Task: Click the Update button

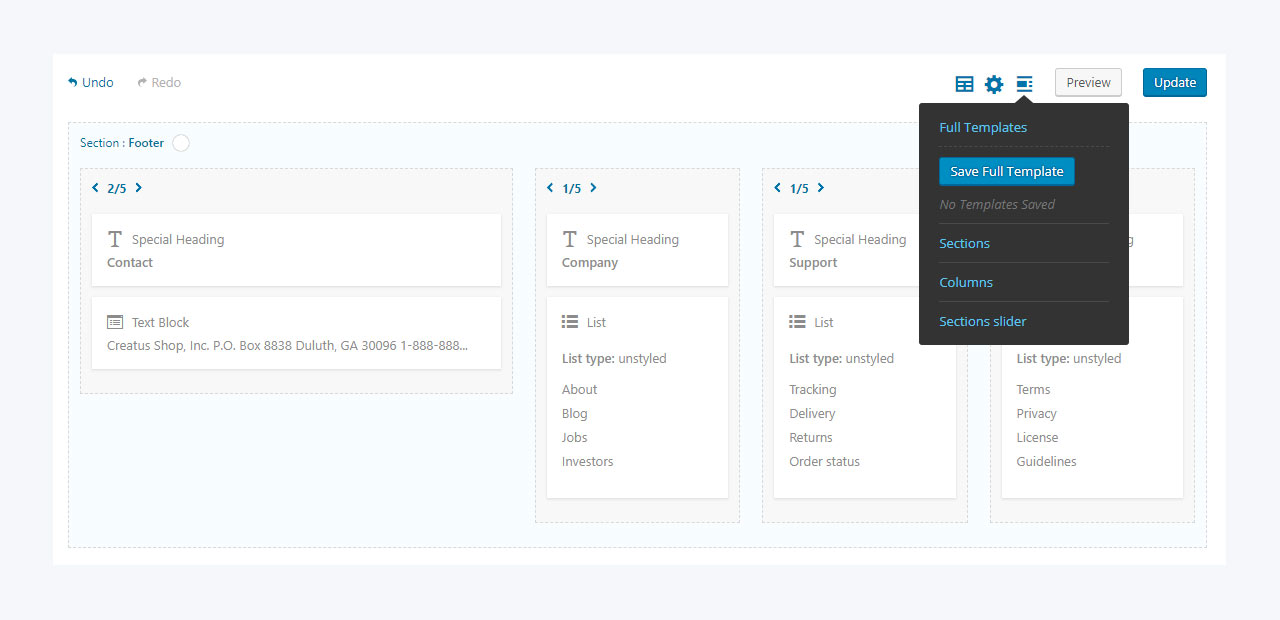Action: pyautogui.click(x=1175, y=82)
